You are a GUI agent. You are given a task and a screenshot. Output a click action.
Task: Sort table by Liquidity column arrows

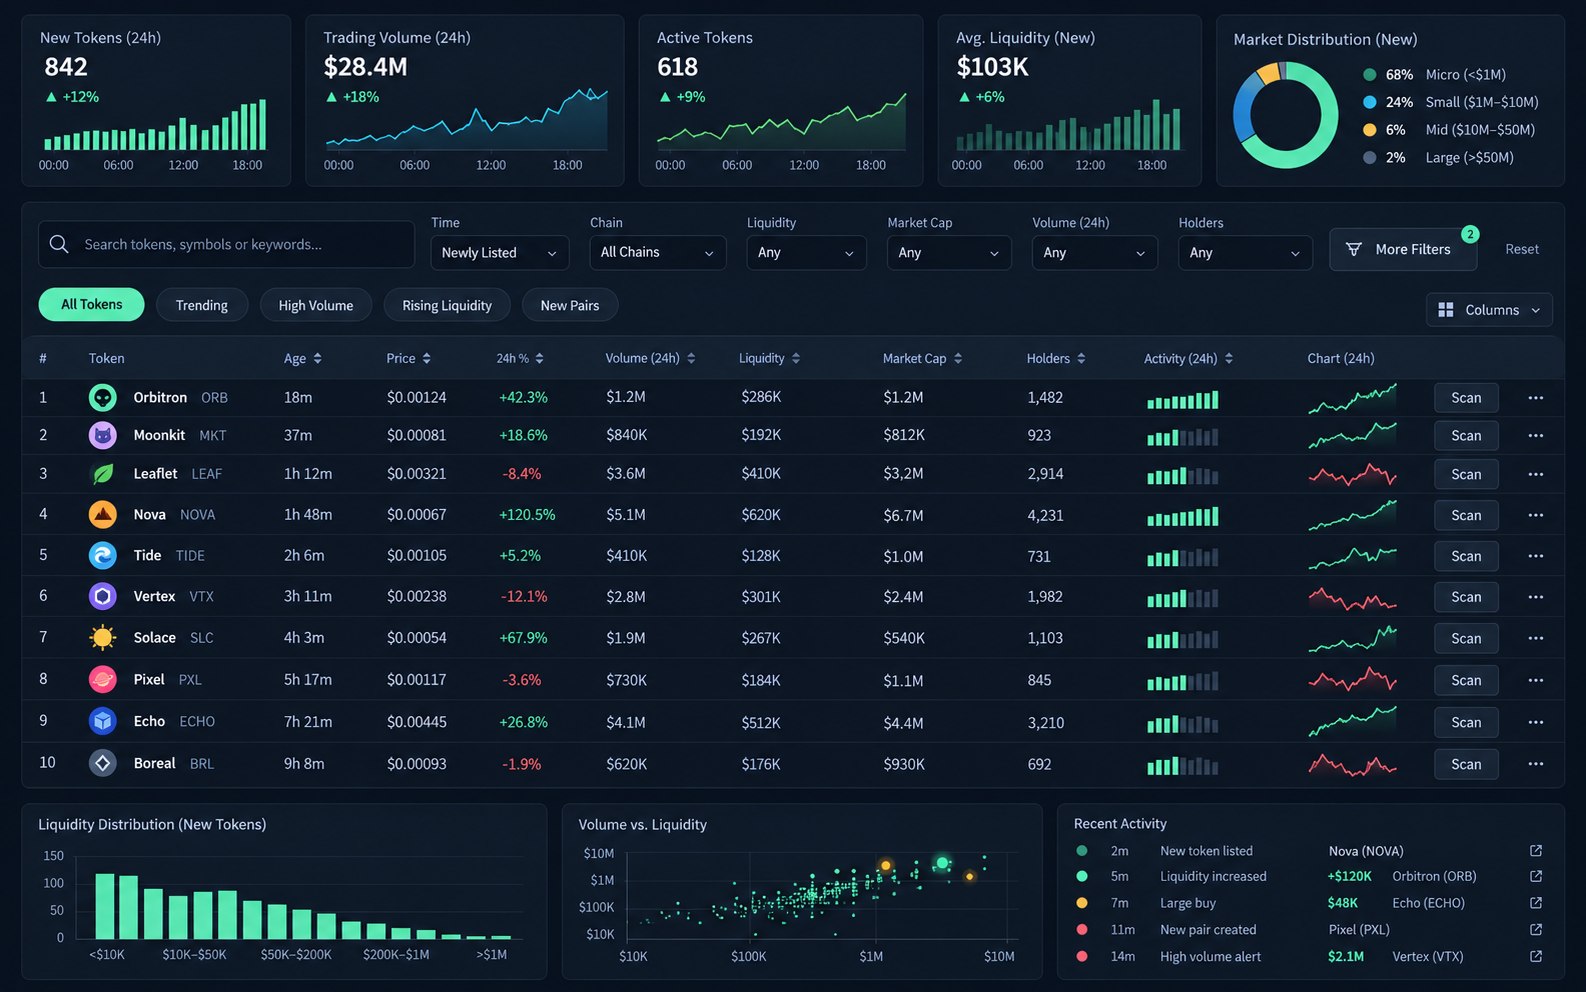pyautogui.click(x=796, y=358)
